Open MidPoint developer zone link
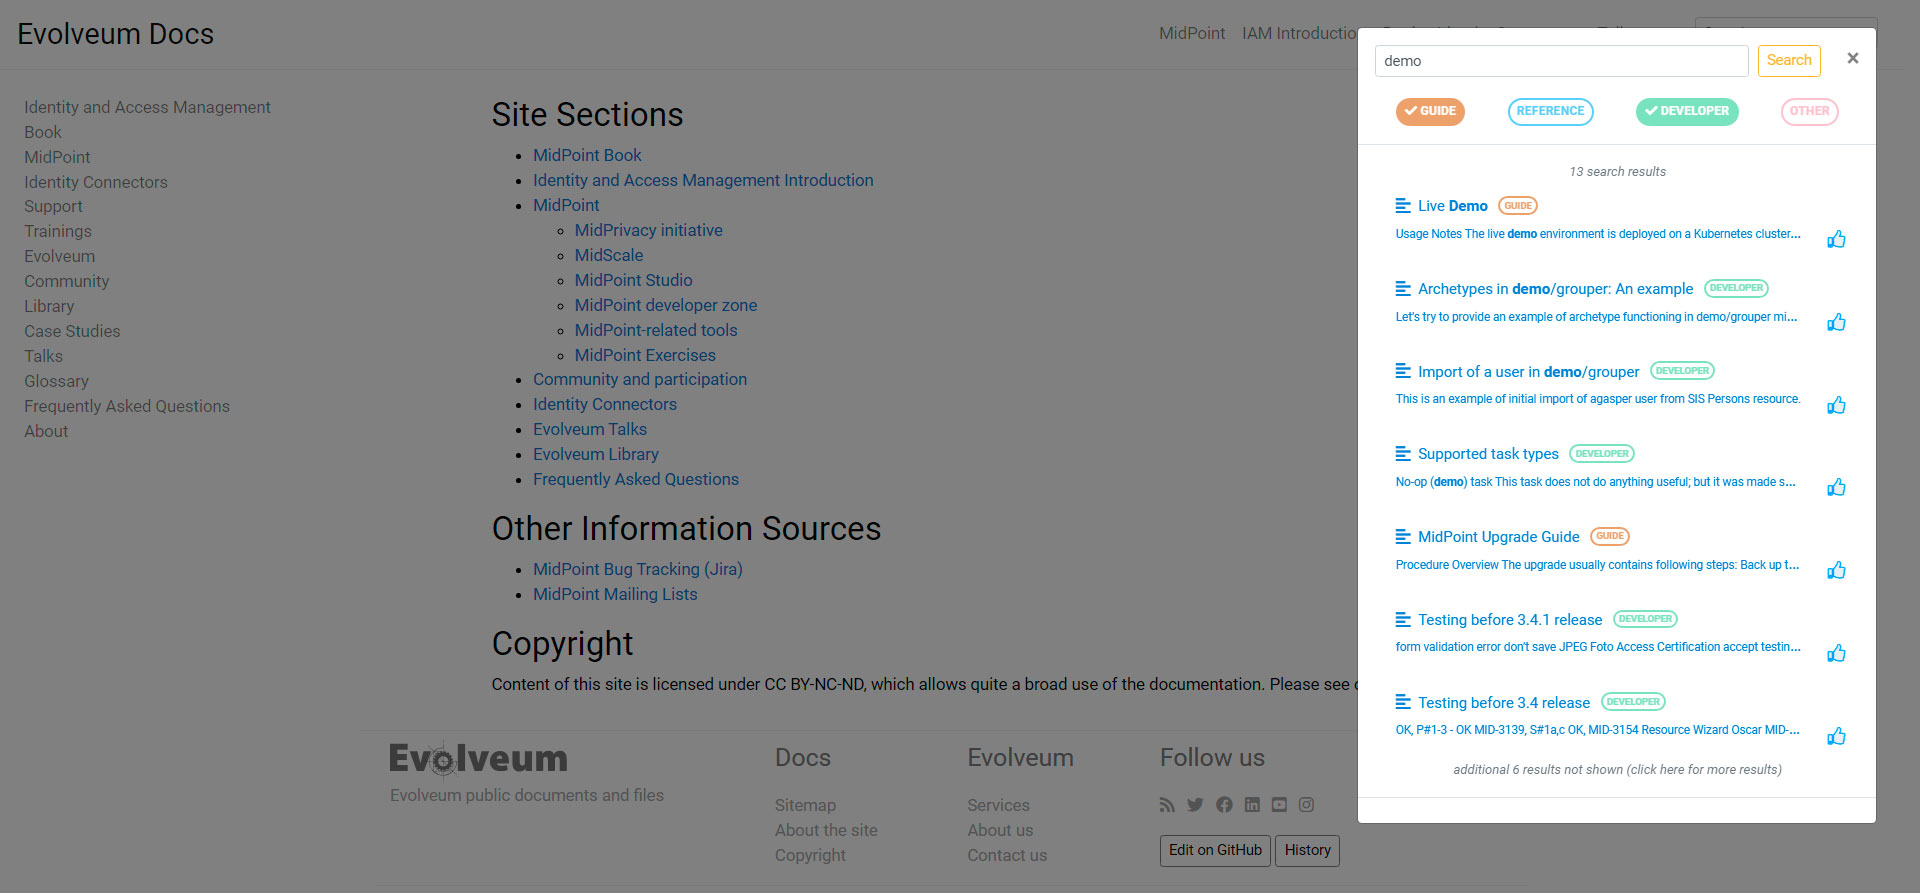The height and width of the screenshot is (893, 1920). tap(666, 305)
